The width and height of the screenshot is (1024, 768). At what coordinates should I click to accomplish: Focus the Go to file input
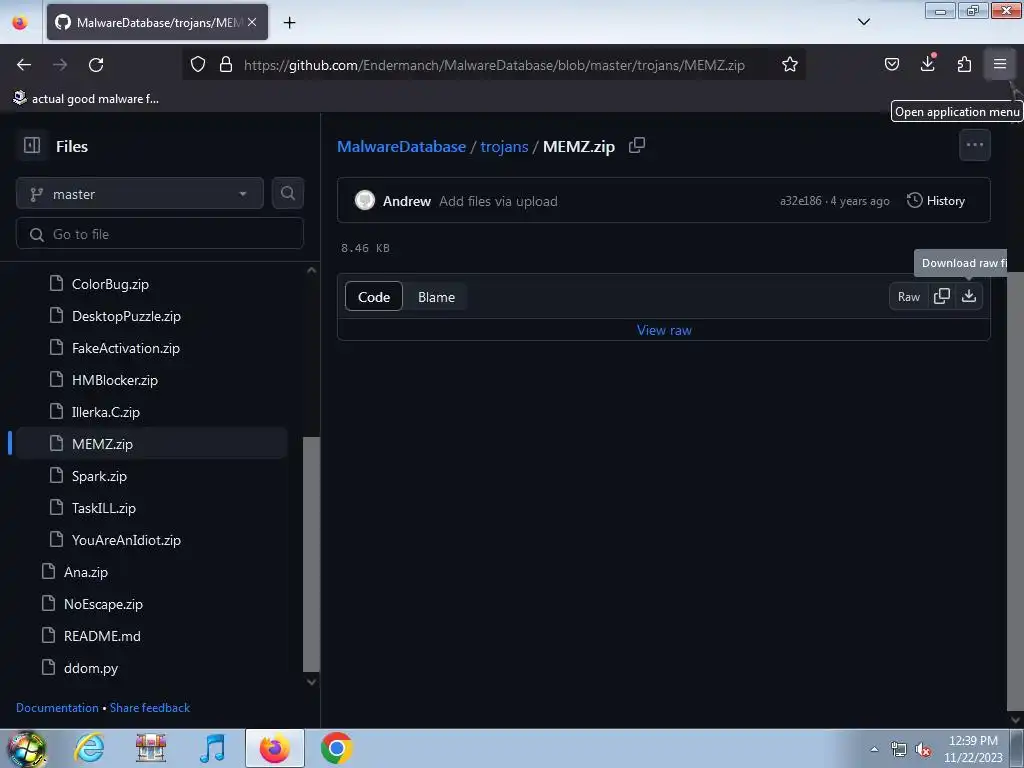(x=160, y=234)
